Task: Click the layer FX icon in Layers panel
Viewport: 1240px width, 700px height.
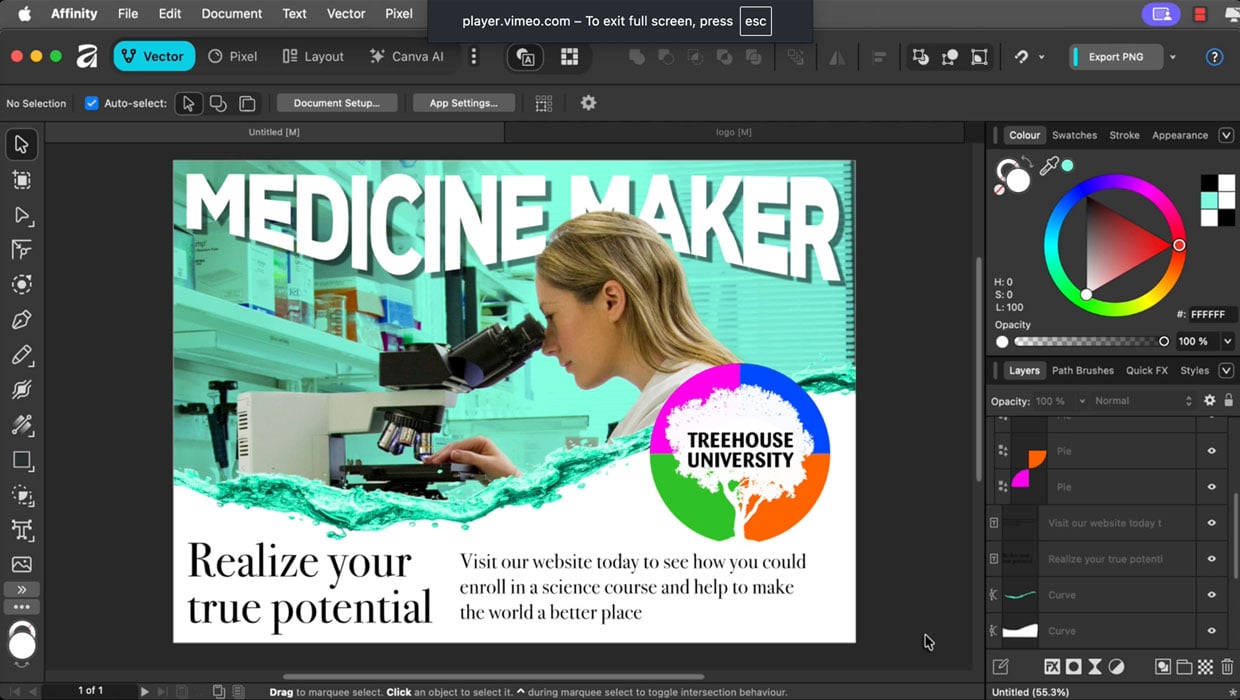Action: (1052, 666)
